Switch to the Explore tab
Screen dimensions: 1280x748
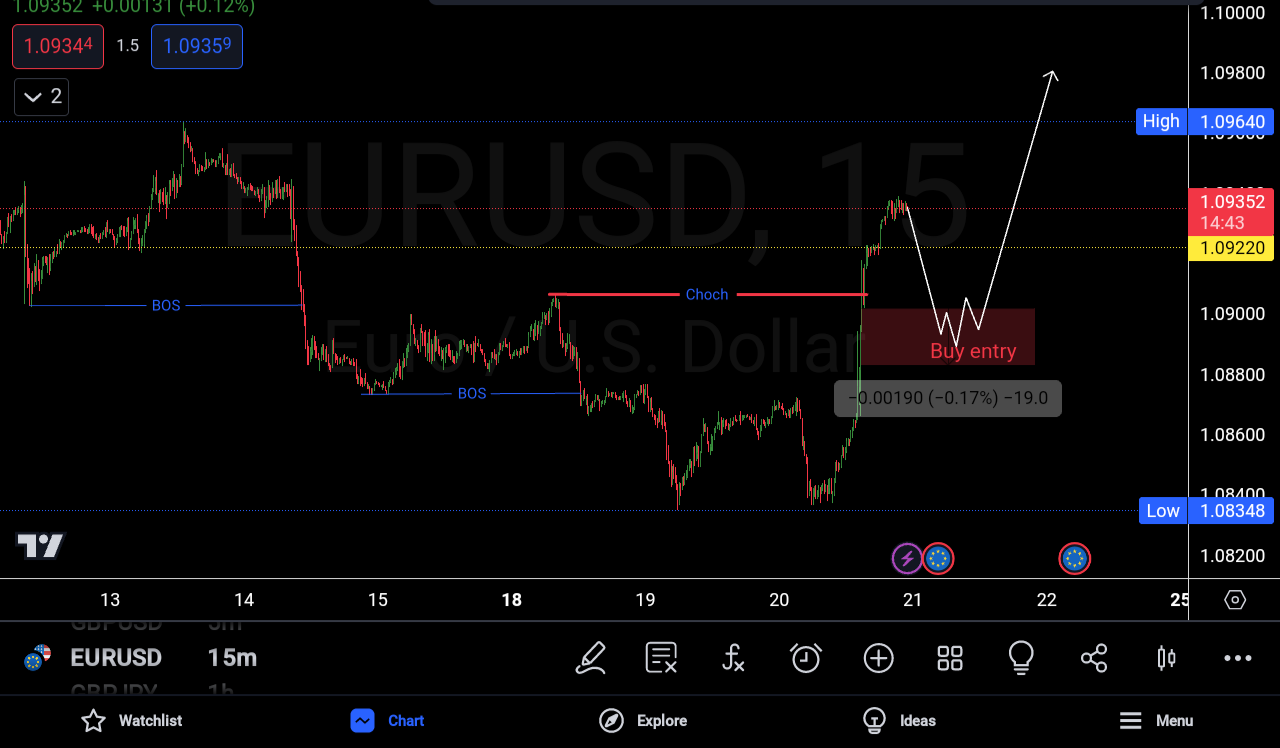coord(643,720)
